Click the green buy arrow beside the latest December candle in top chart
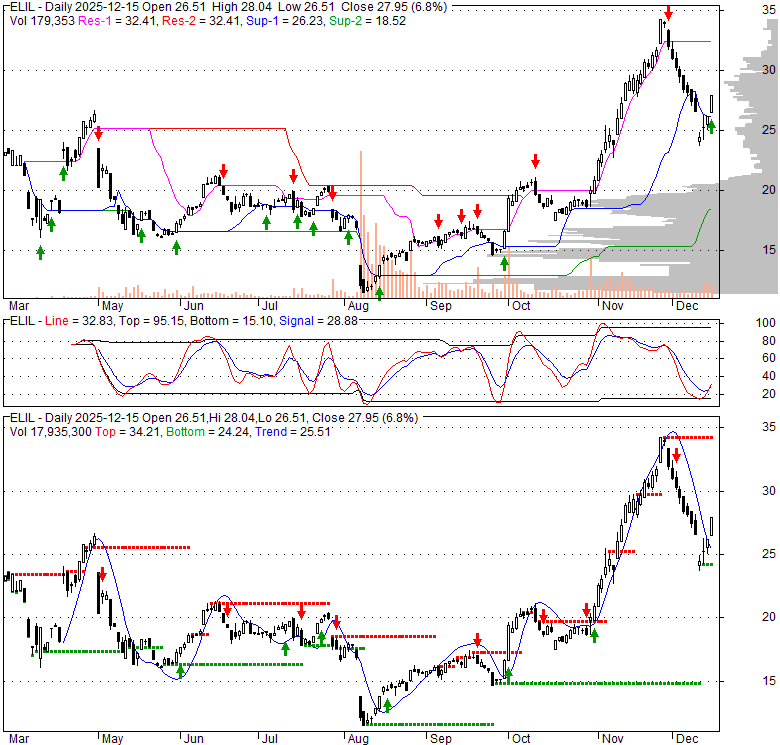The width and height of the screenshot is (780, 745). tap(711, 127)
